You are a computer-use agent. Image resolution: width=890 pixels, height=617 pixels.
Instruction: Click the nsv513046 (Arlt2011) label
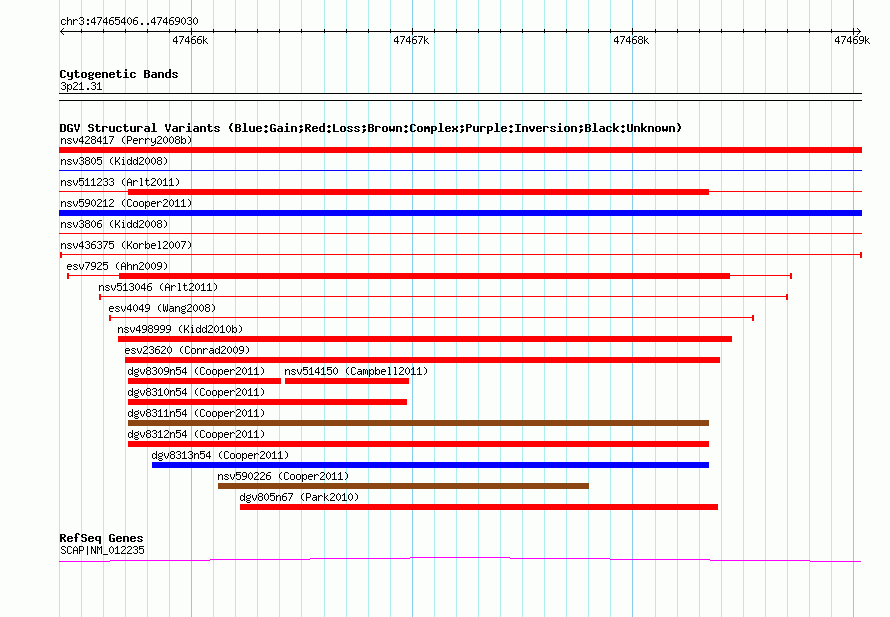coord(158,287)
